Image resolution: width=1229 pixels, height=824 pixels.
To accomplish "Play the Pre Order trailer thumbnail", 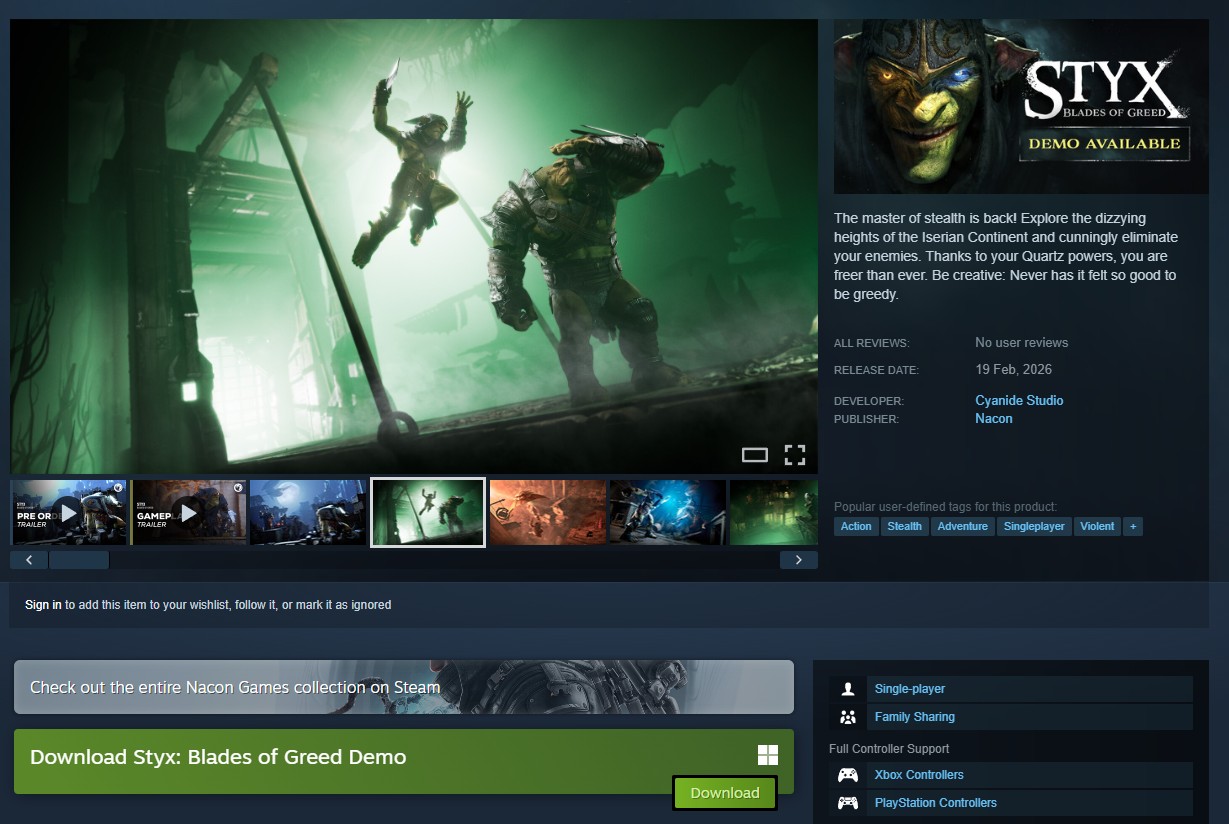I will (x=69, y=512).
